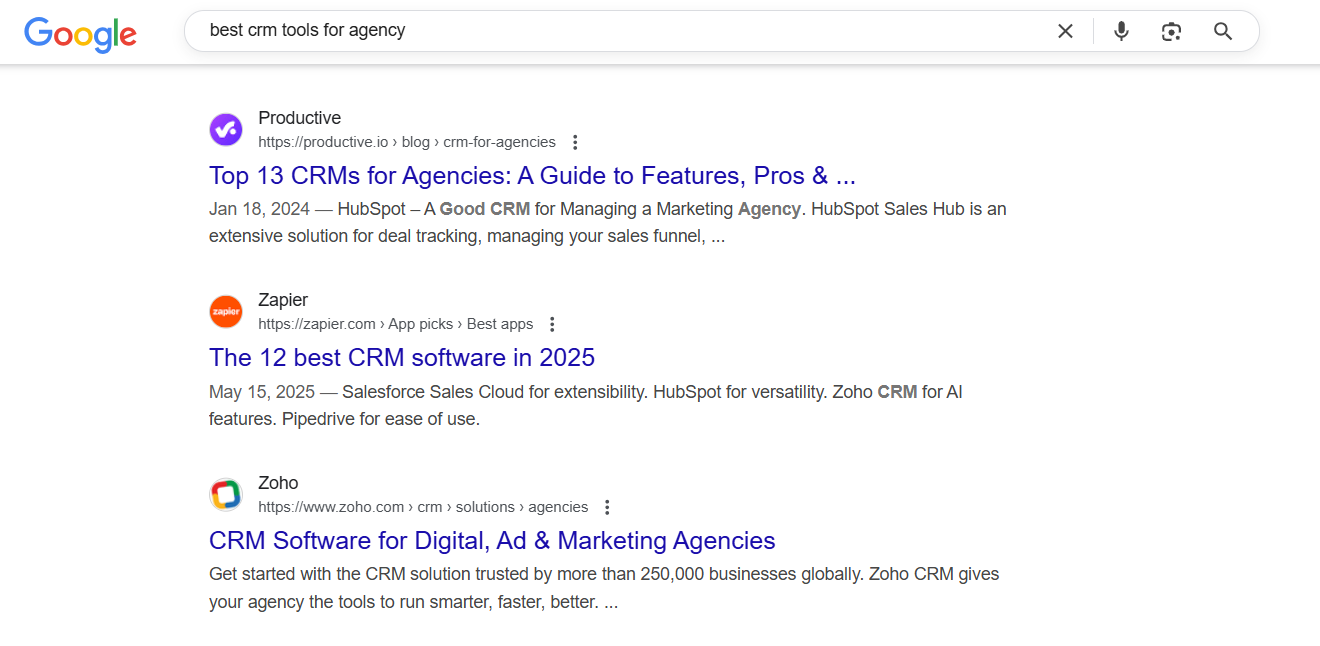
Task: Open the Top 13 CRMs for Agencies article
Action: coord(532,175)
